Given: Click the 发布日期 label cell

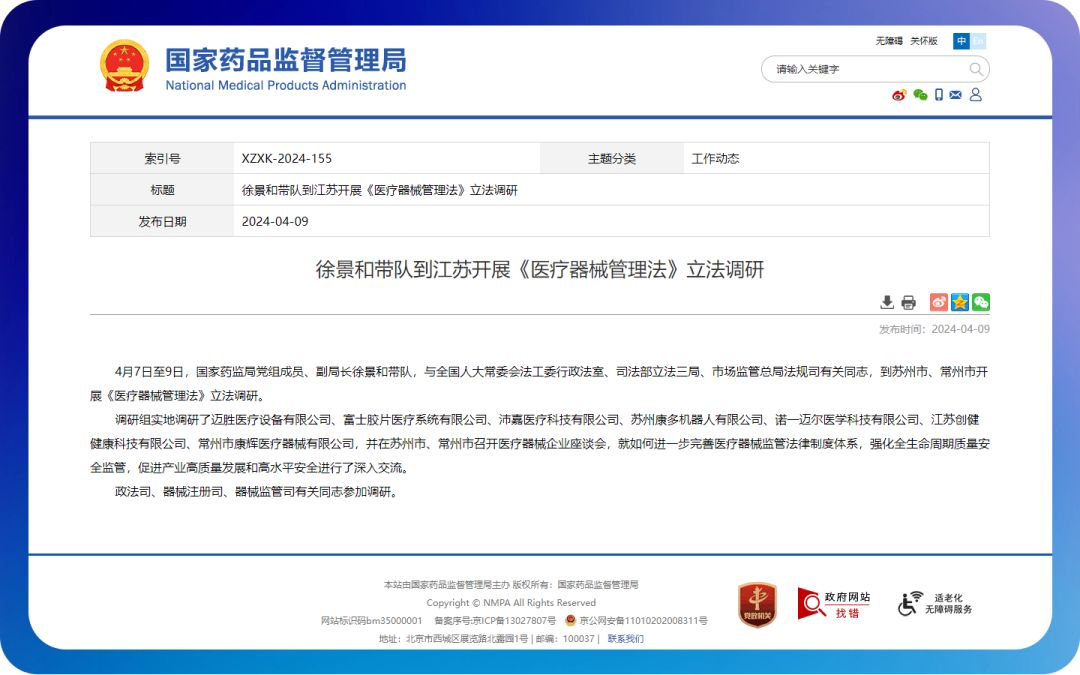Looking at the screenshot, I should 163,221.
